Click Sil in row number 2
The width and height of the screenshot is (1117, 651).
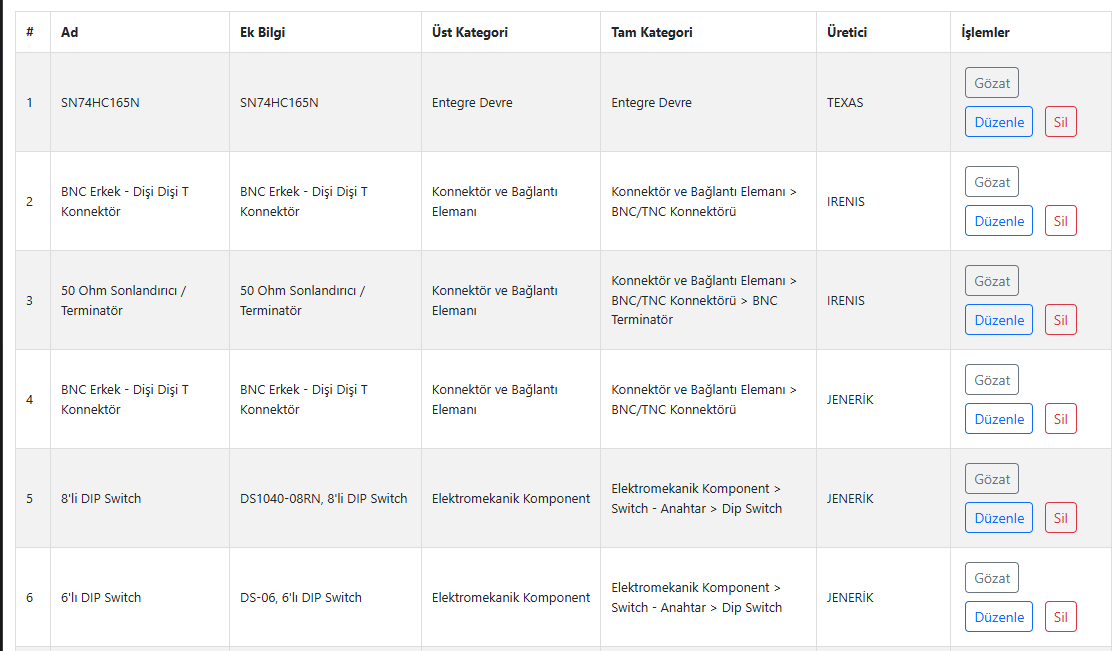pyautogui.click(x=1060, y=221)
